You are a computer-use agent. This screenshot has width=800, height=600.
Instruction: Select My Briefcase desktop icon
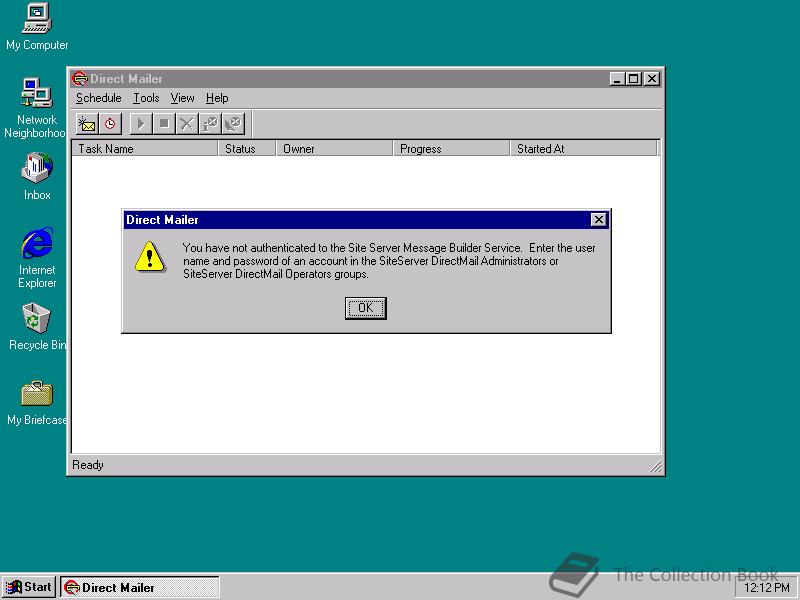37,403
